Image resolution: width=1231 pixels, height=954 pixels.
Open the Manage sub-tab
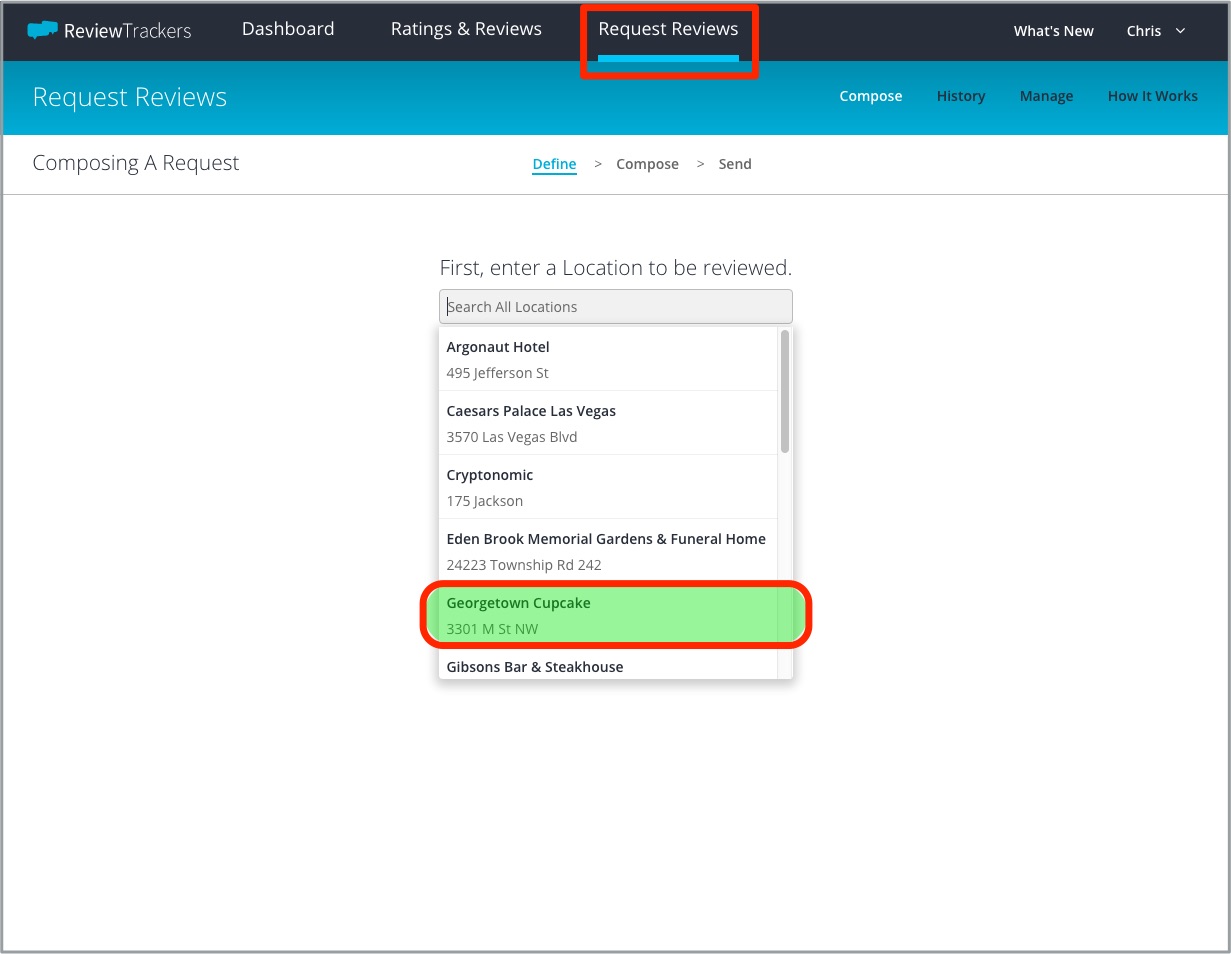click(x=1046, y=96)
